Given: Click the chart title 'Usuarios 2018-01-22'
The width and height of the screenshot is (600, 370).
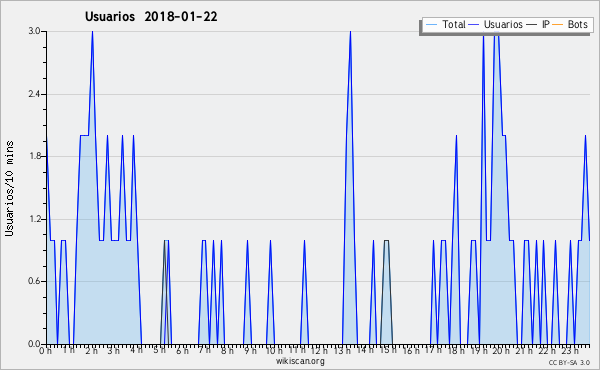Looking at the screenshot, I should click(x=151, y=17).
